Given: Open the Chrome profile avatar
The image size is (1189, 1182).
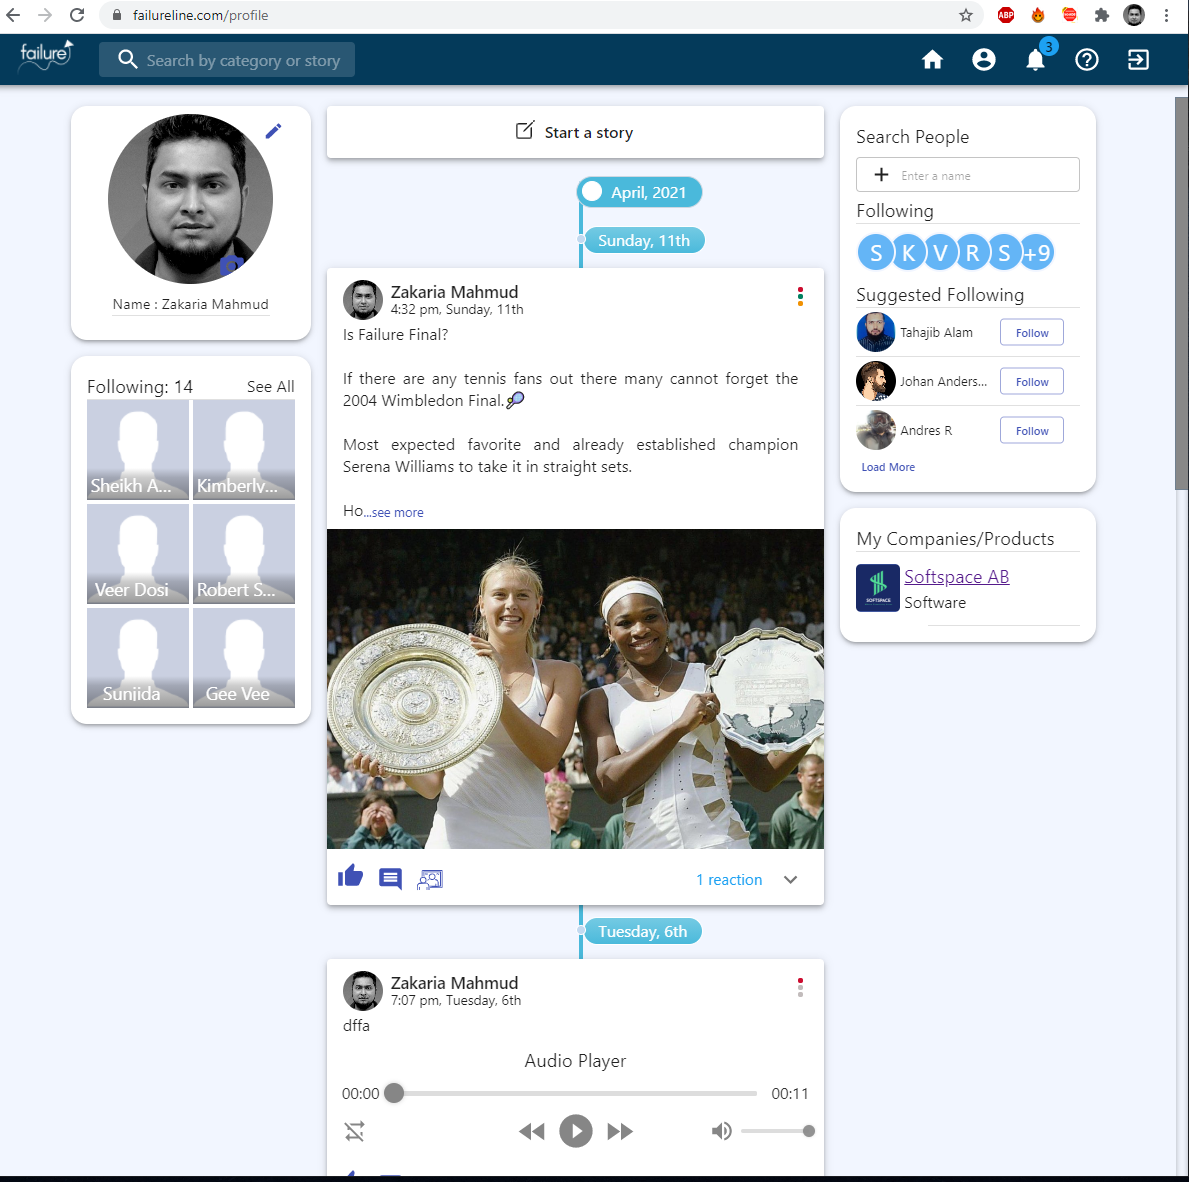Looking at the screenshot, I should 1134,15.
